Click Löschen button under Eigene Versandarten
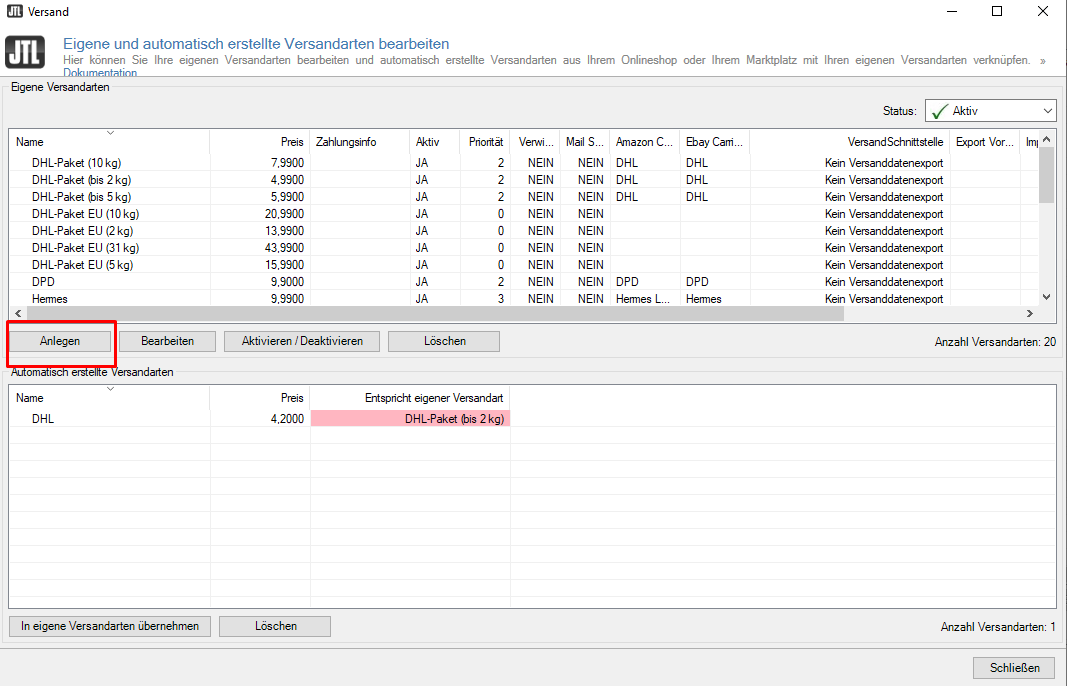This screenshot has height=686, width=1067. click(444, 341)
